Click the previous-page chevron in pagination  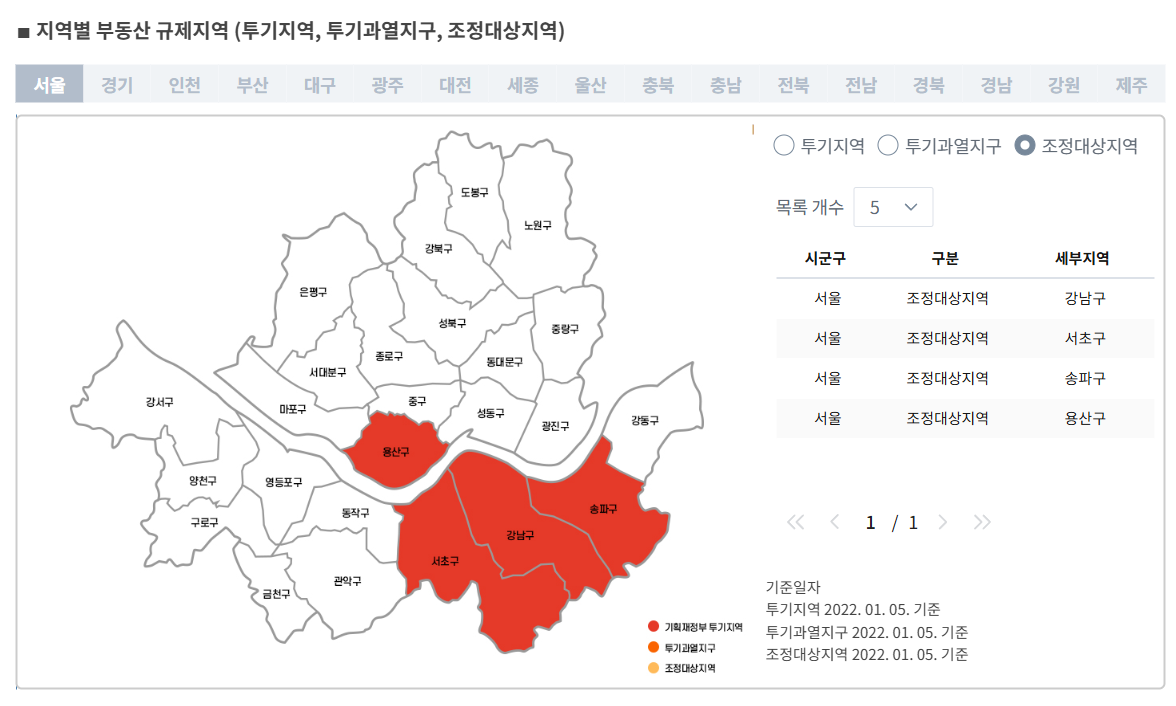tap(836, 521)
